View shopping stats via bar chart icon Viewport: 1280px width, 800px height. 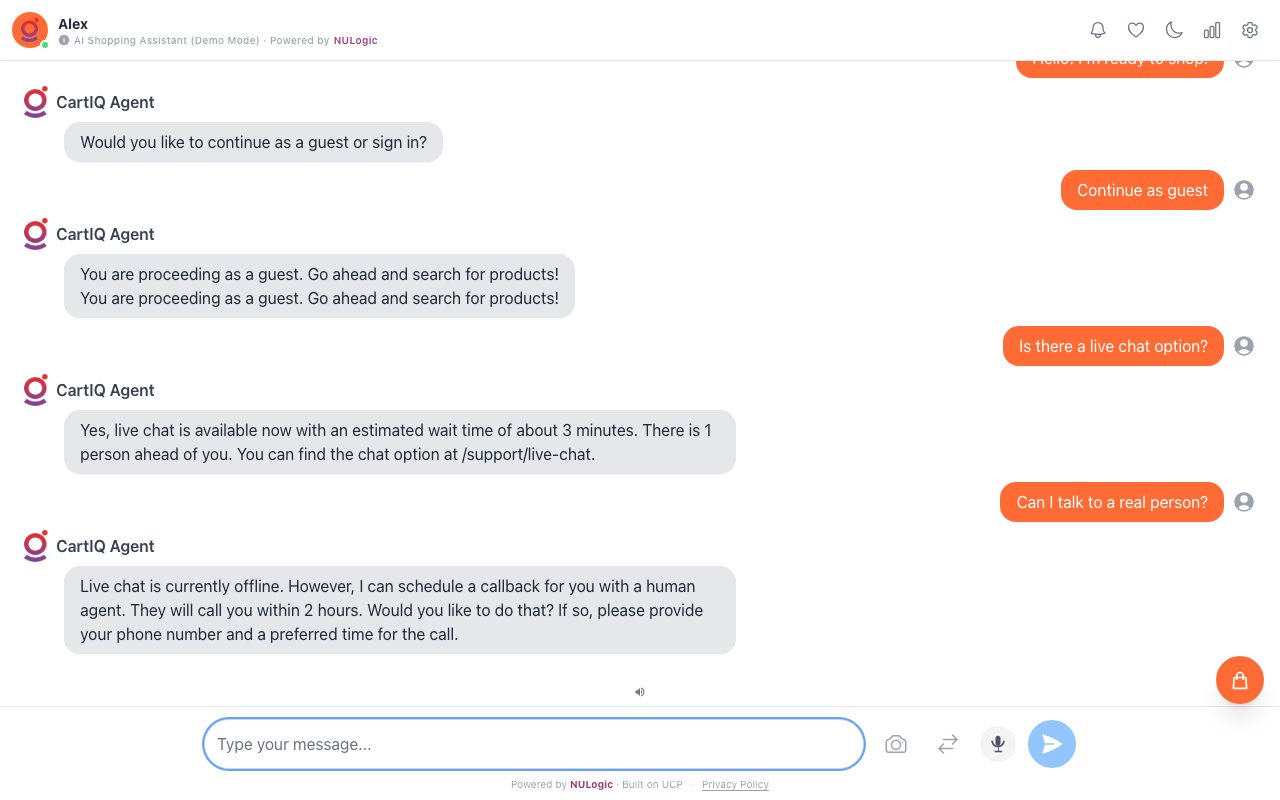(x=1212, y=30)
